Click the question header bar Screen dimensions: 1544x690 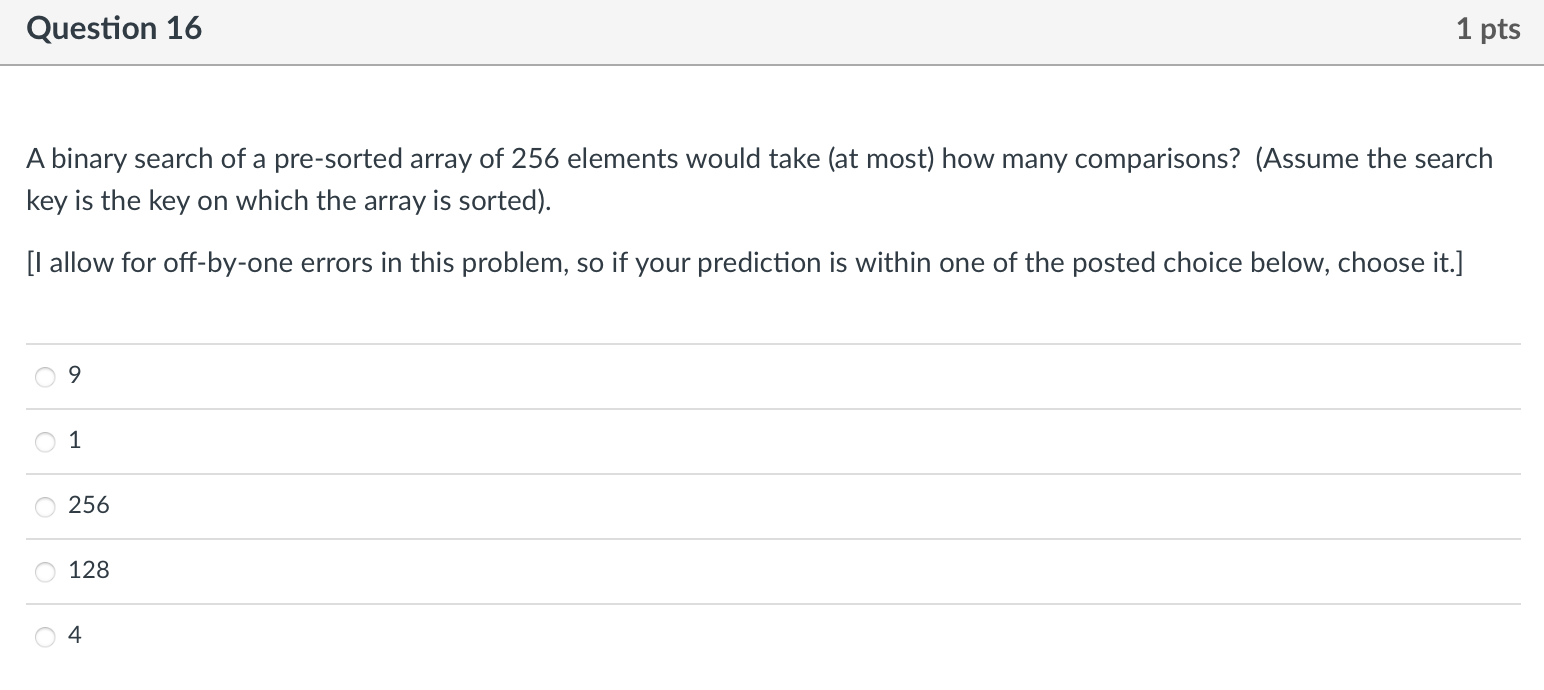click(770, 30)
